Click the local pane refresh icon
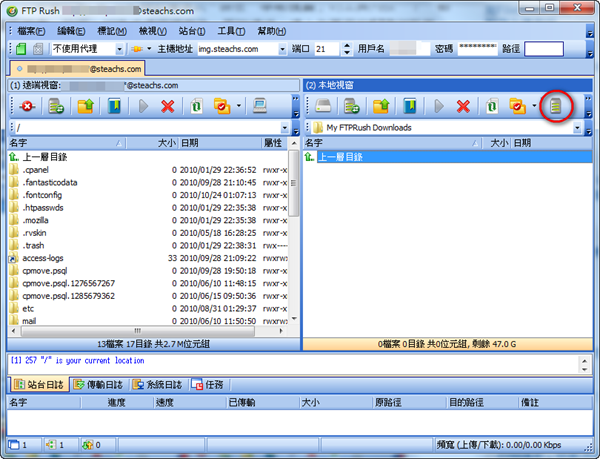The image size is (600, 459). 492,106
